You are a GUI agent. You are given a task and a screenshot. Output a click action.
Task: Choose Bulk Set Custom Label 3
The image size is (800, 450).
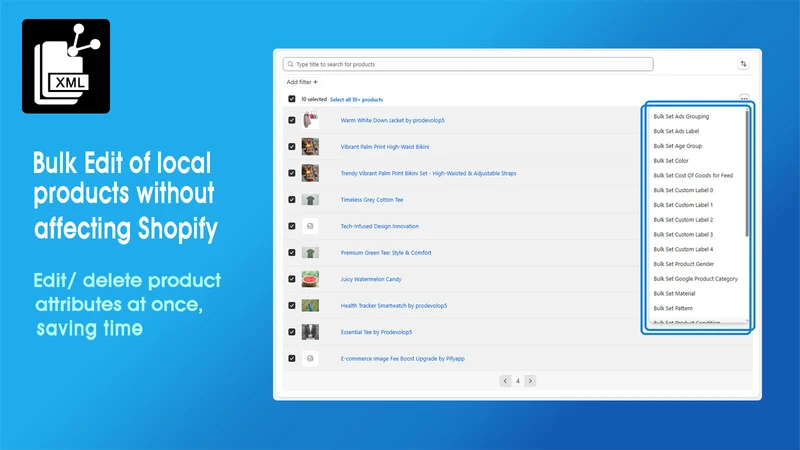pos(683,235)
